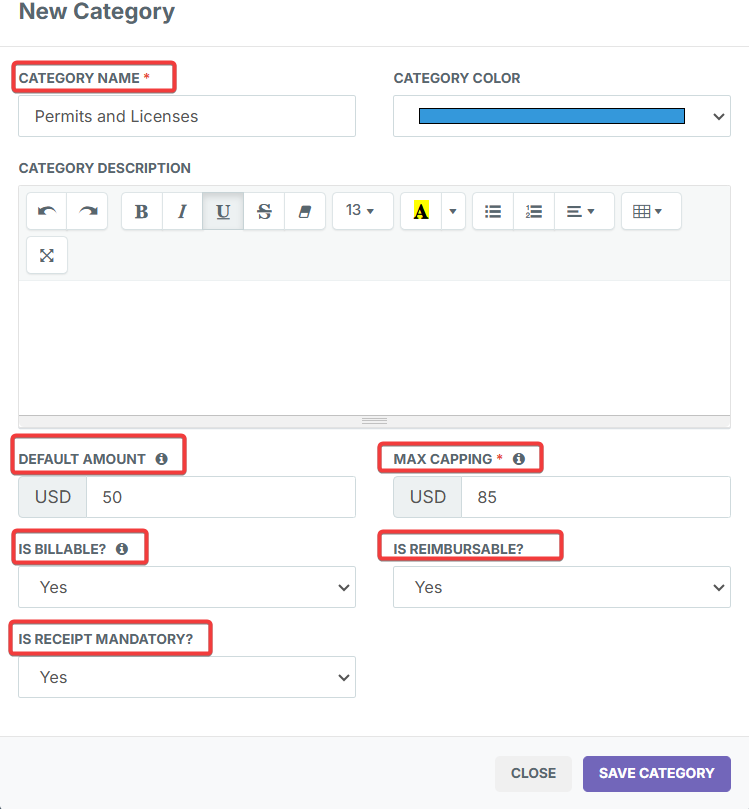Expand editor to fullscreen mode
Screen dimensions: 749x809
click(47, 255)
